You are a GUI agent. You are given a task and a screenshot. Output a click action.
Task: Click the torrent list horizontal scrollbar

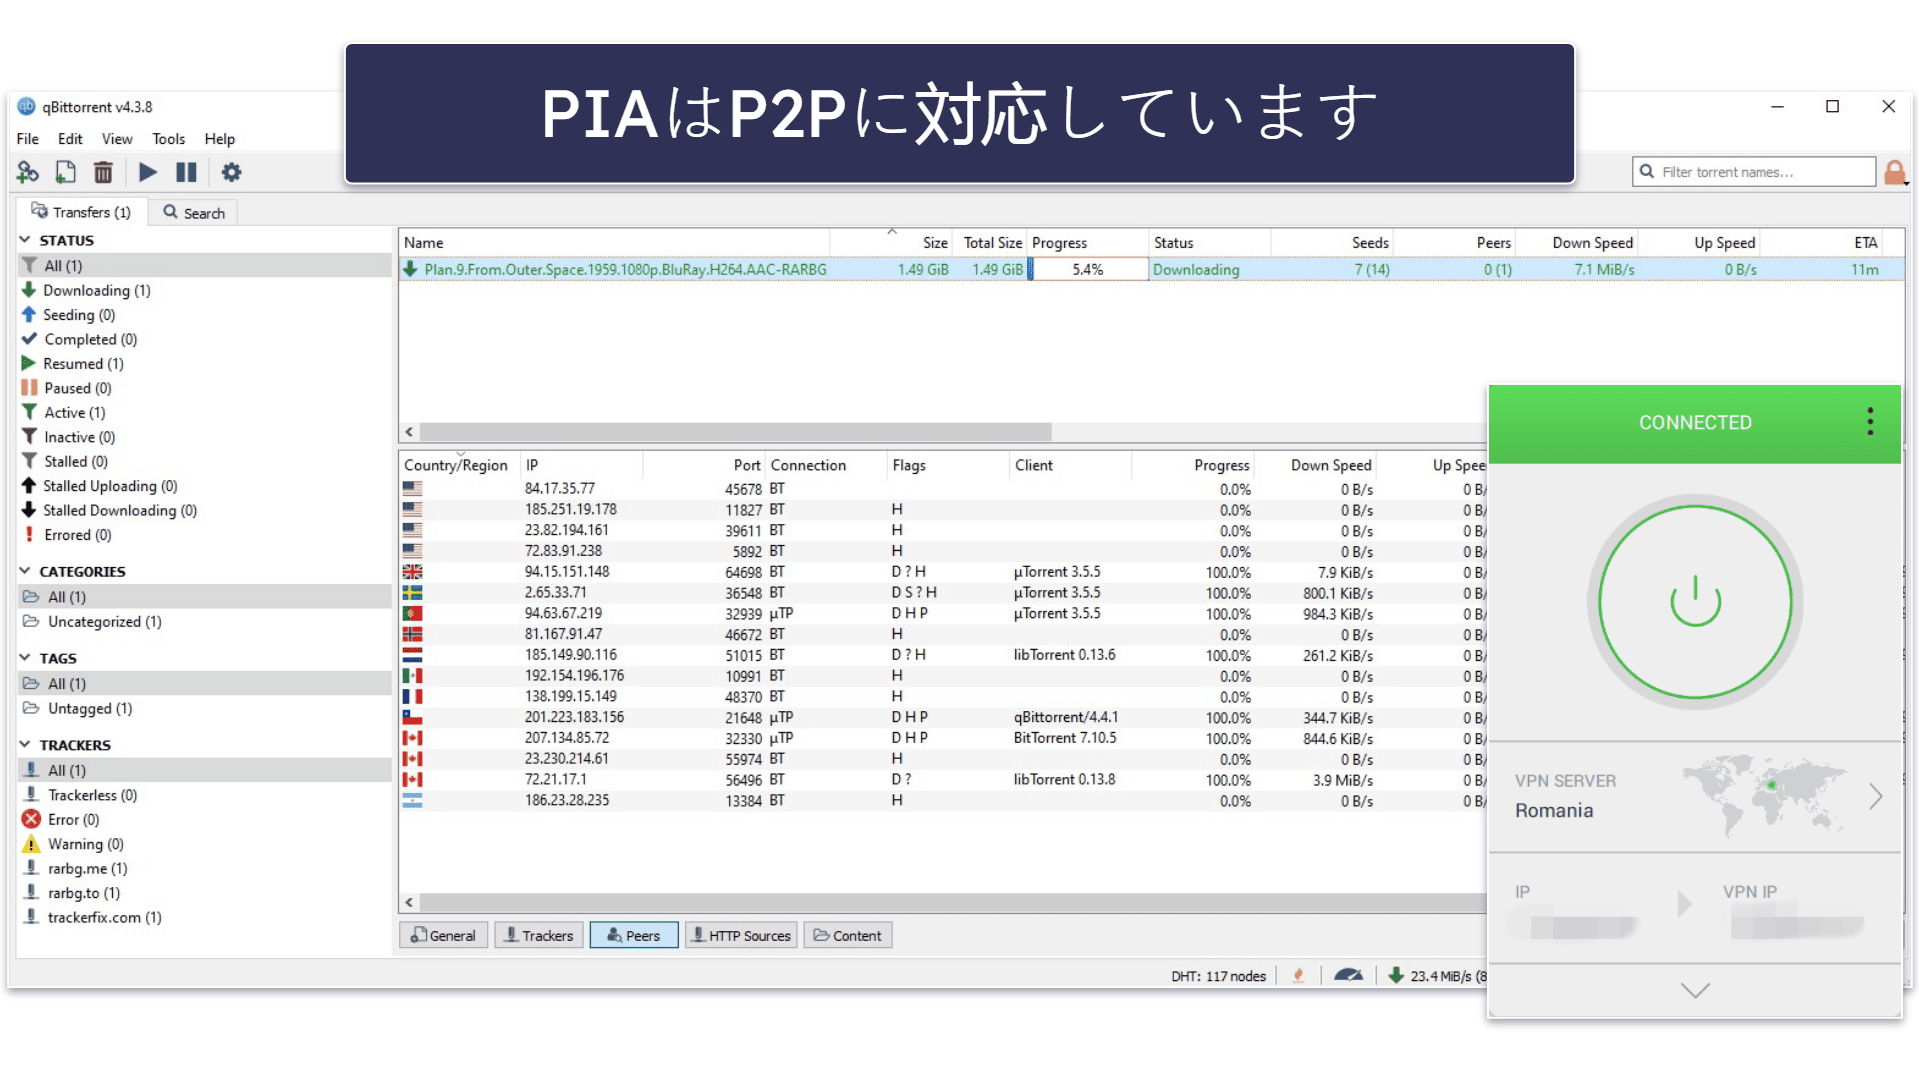coord(736,432)
